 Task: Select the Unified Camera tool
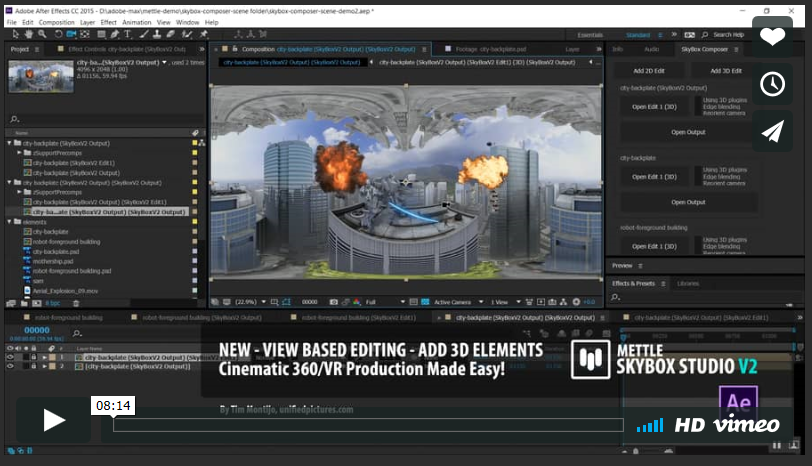[x=71, y=34]
